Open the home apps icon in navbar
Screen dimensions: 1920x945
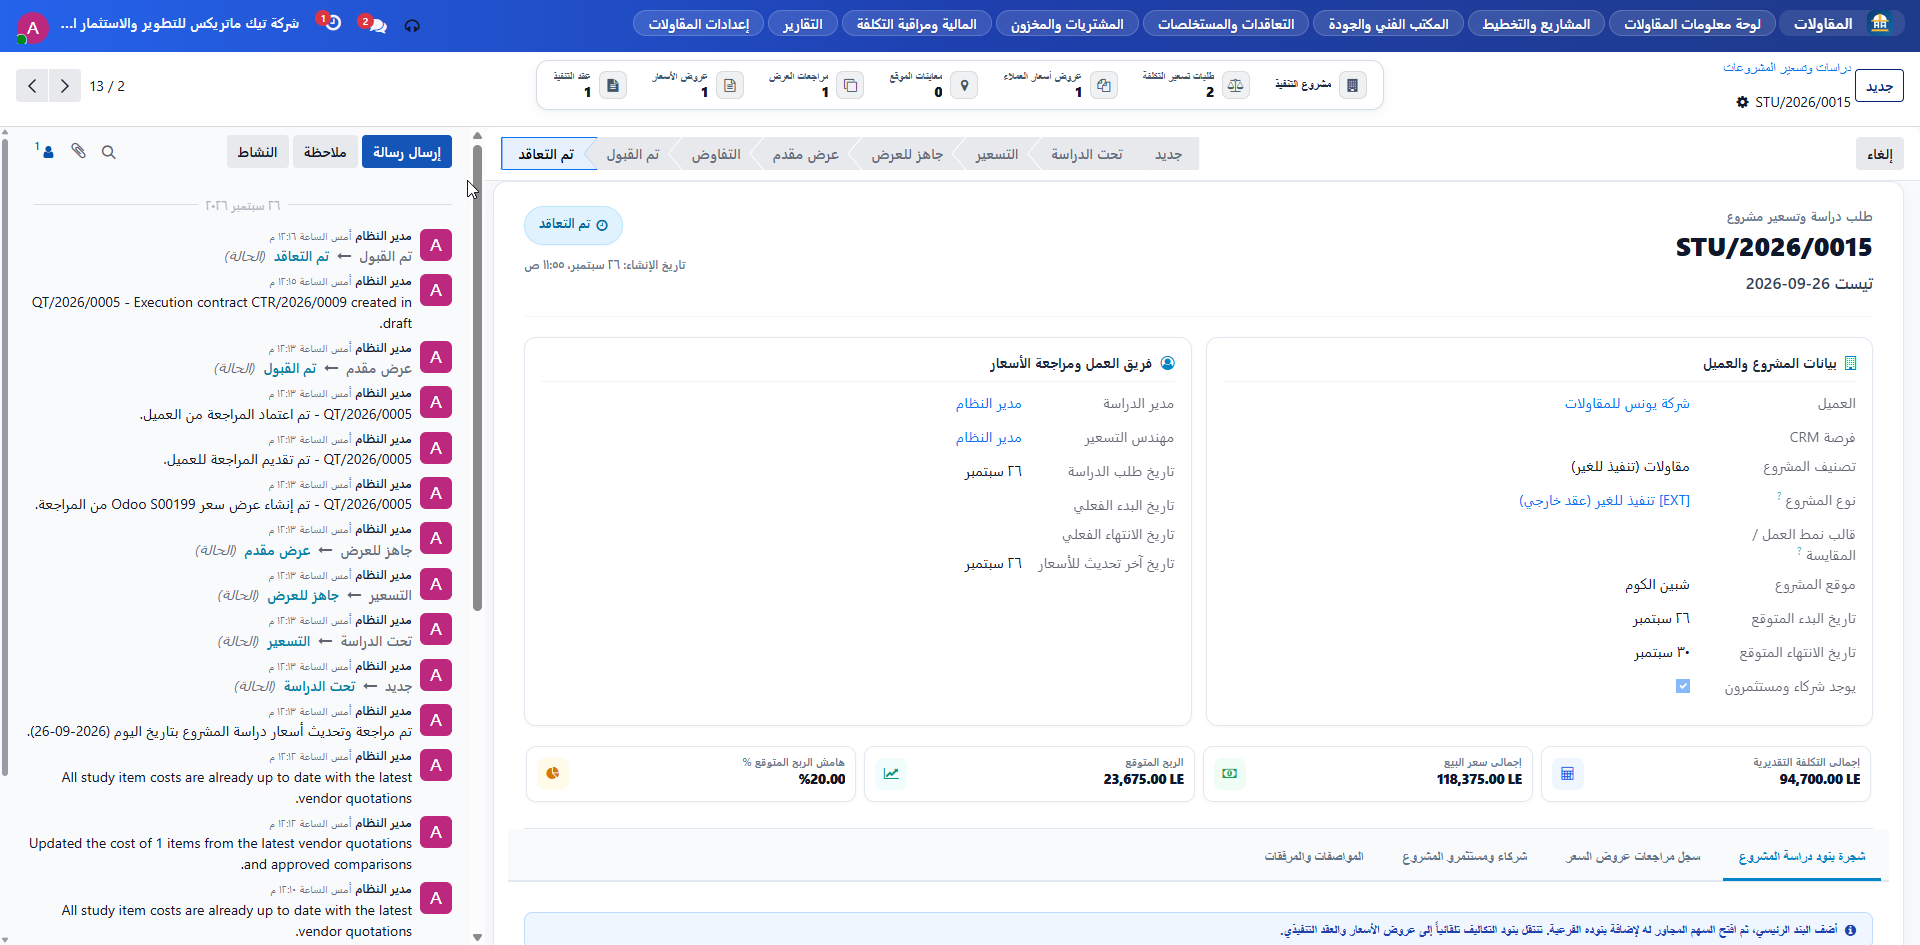(1880, 23)
